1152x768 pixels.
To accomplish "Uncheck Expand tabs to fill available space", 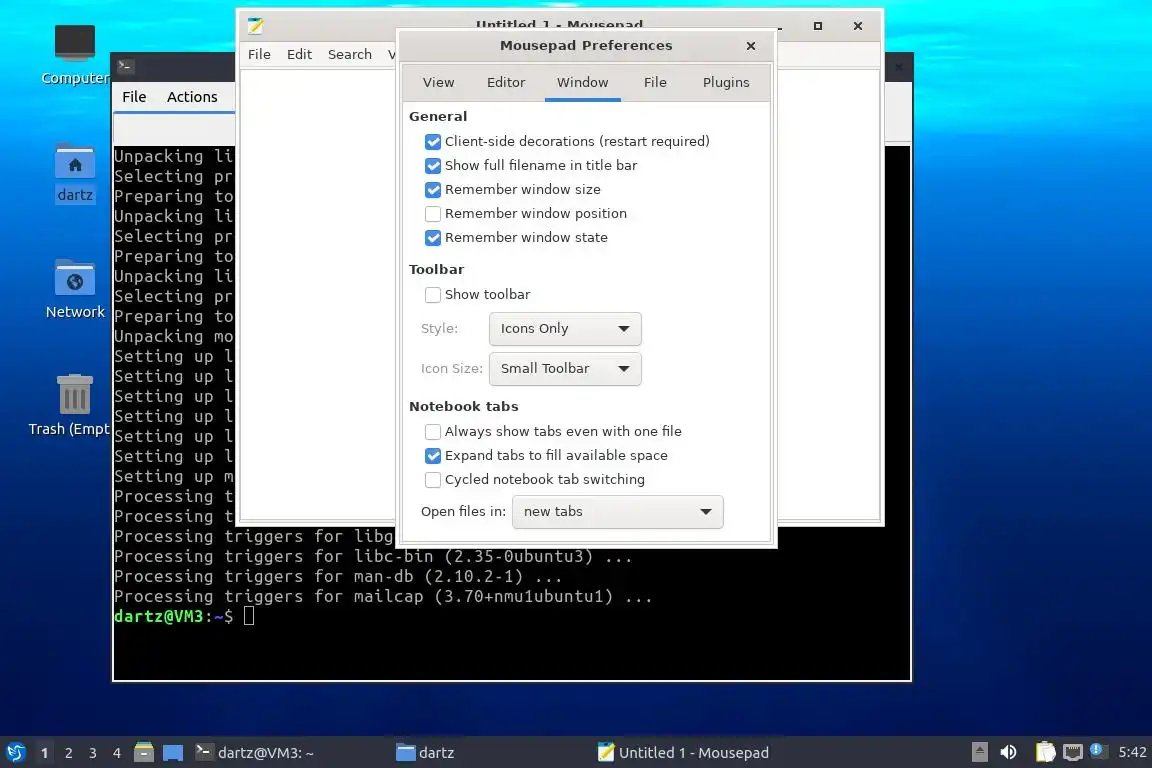I will [x=433, y=456].
